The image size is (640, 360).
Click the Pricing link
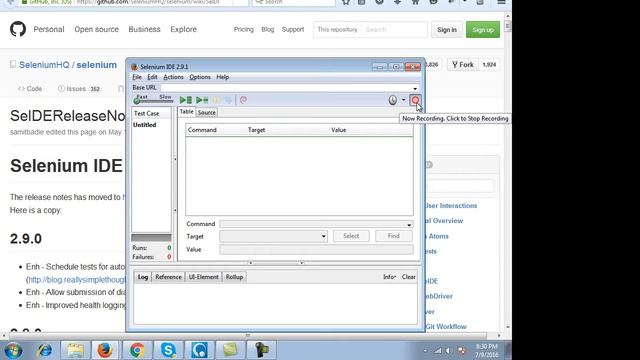[x=244, y=29]
